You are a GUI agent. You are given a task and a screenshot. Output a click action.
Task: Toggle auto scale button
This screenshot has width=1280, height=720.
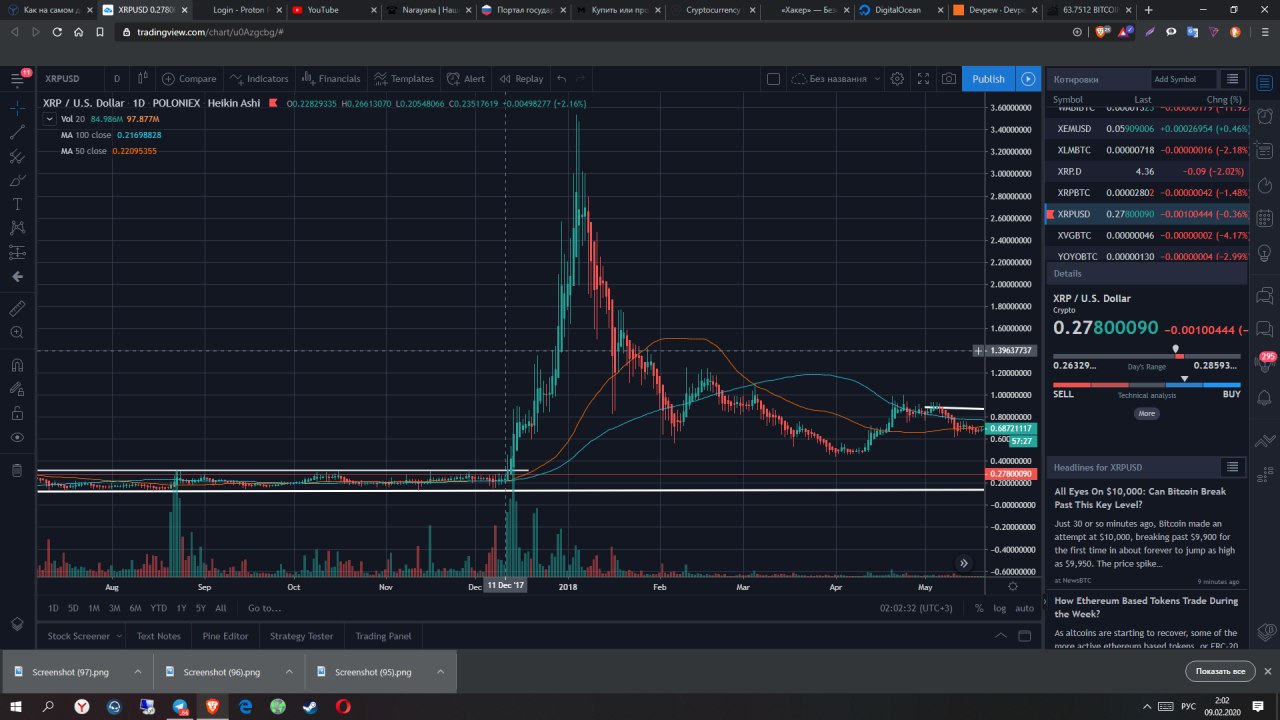point(1024,608)
